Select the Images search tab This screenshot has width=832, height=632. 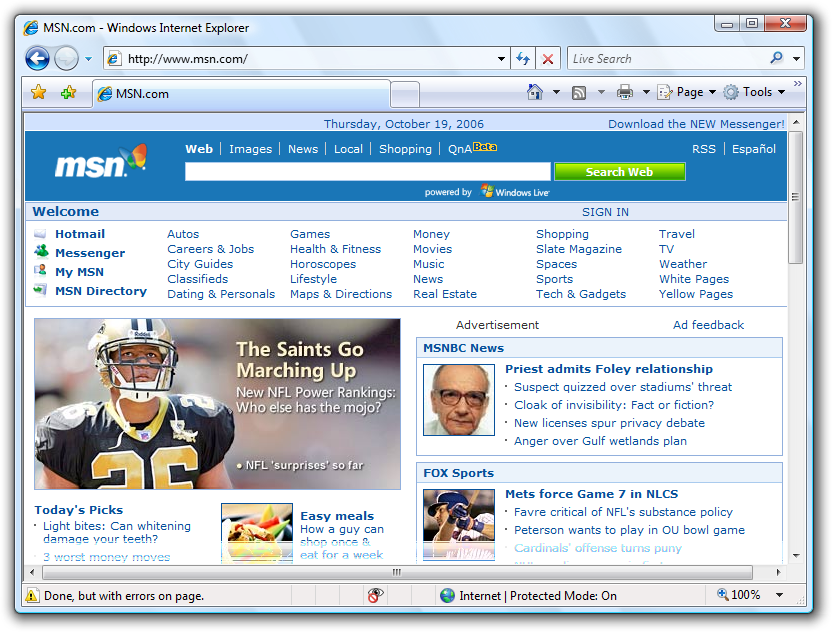[x=250, y=149]
